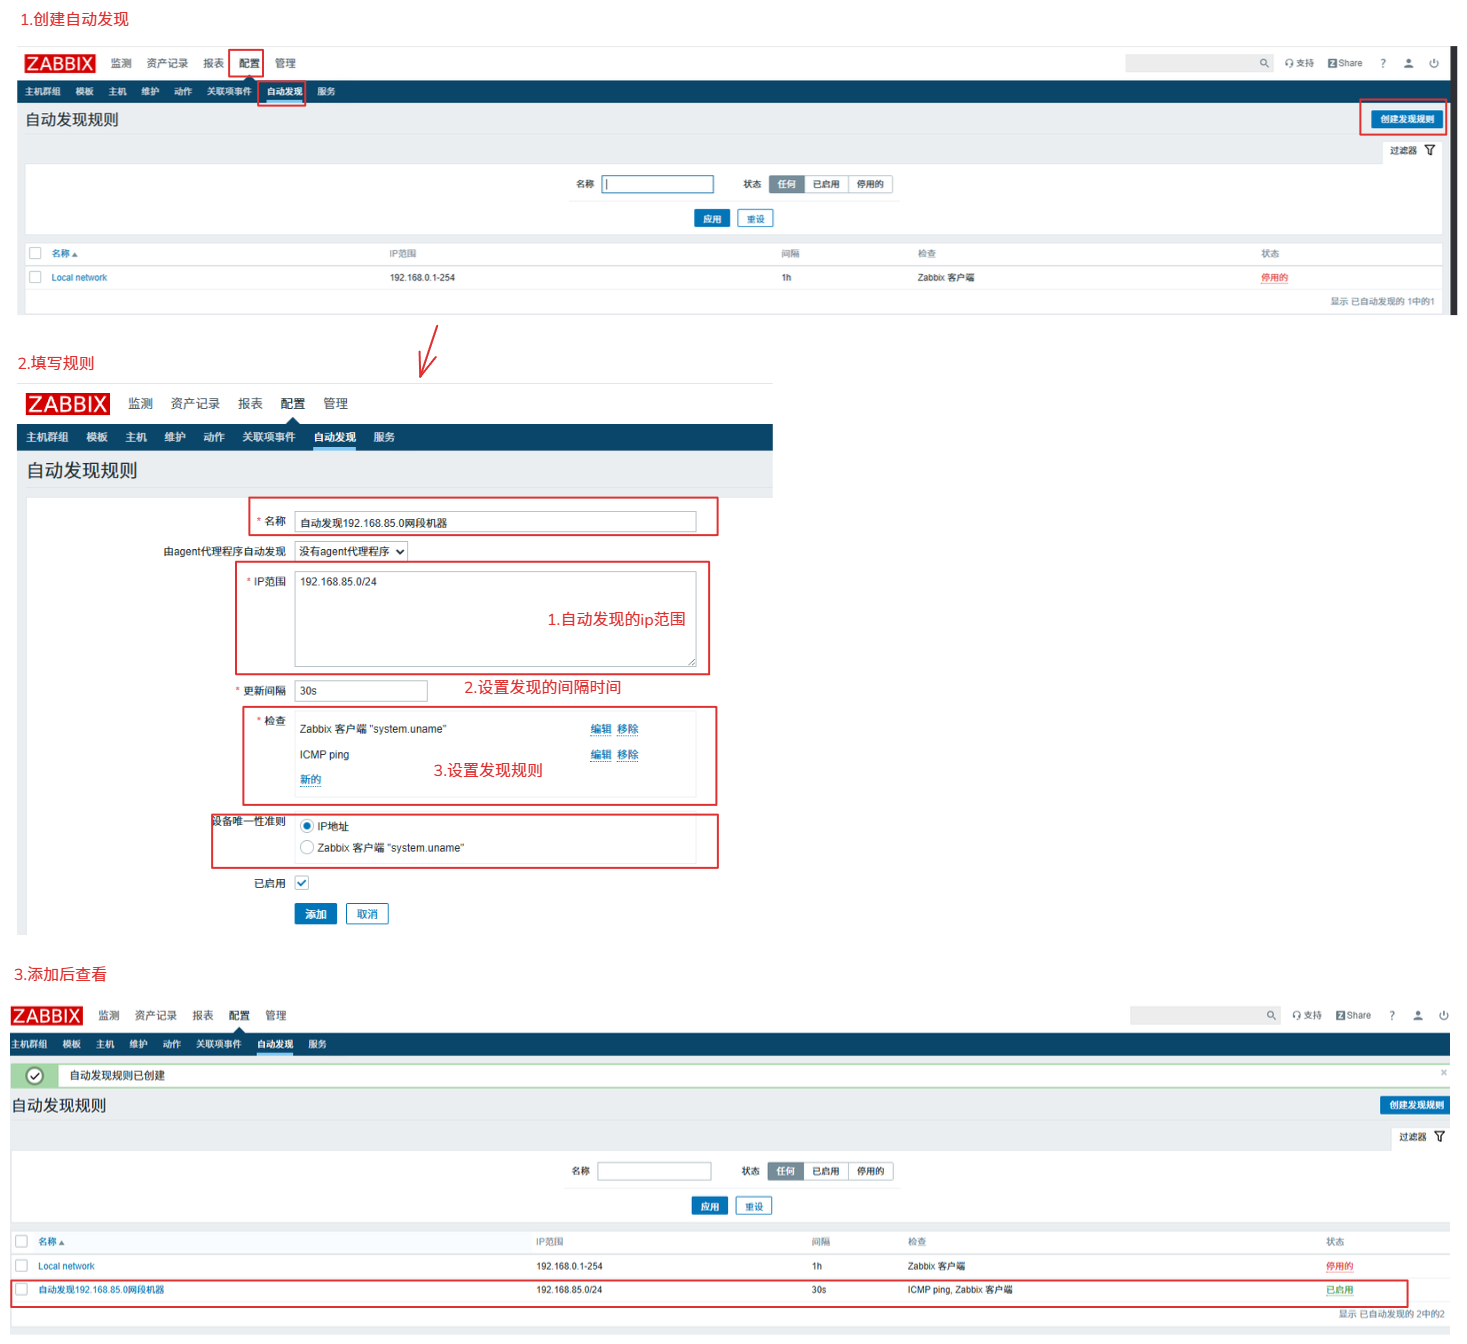The image size is (1467, 1344).
Task: Click the 取消 button in the rule form
Action: click(367, 914)
